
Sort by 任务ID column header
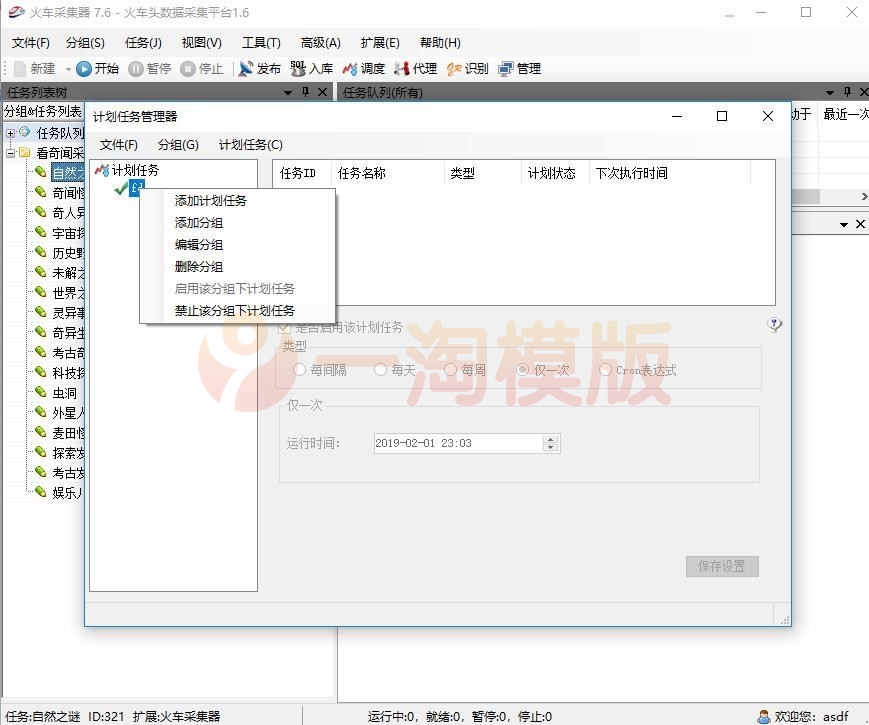[x=301, y=173]
